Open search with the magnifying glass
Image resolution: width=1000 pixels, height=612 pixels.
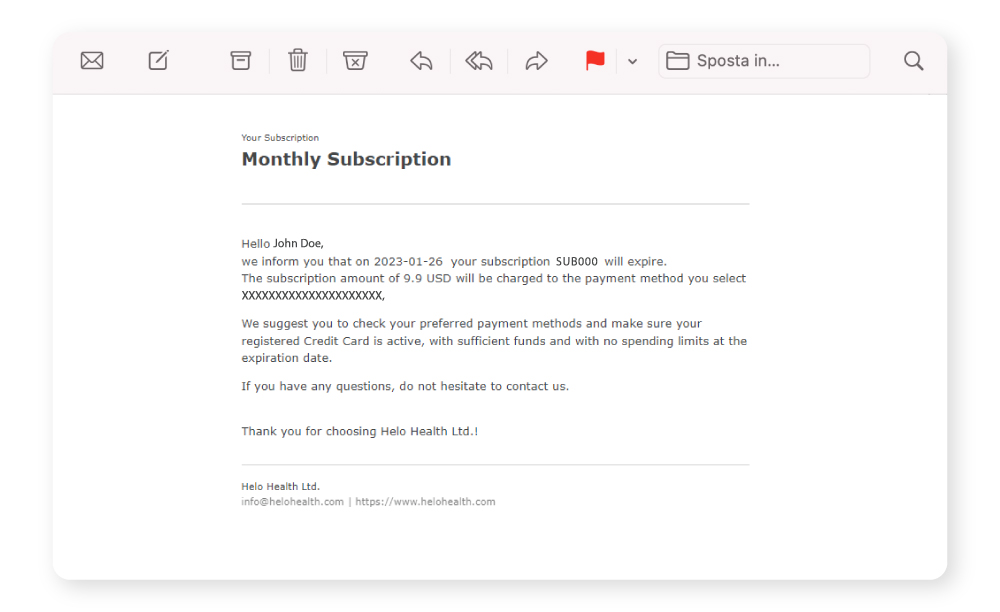coord(913,61)
